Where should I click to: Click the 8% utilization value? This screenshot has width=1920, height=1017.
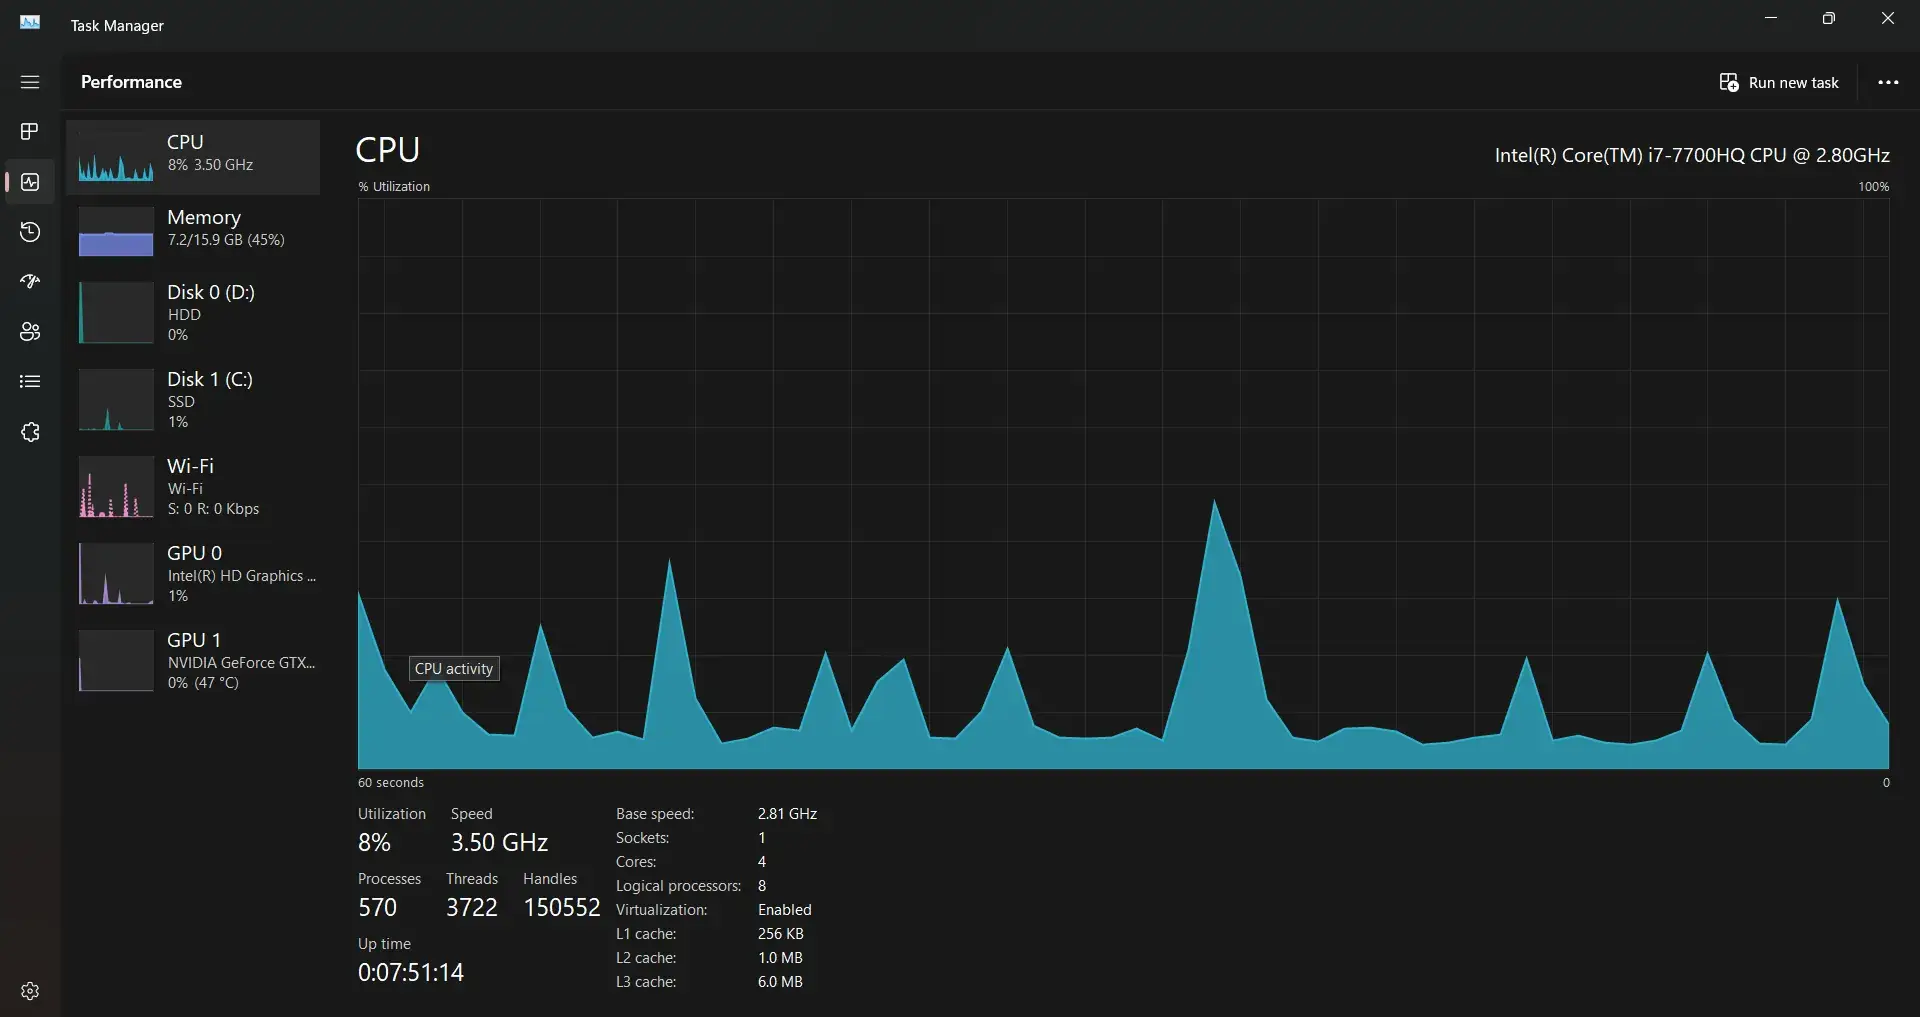coord(374,842)
